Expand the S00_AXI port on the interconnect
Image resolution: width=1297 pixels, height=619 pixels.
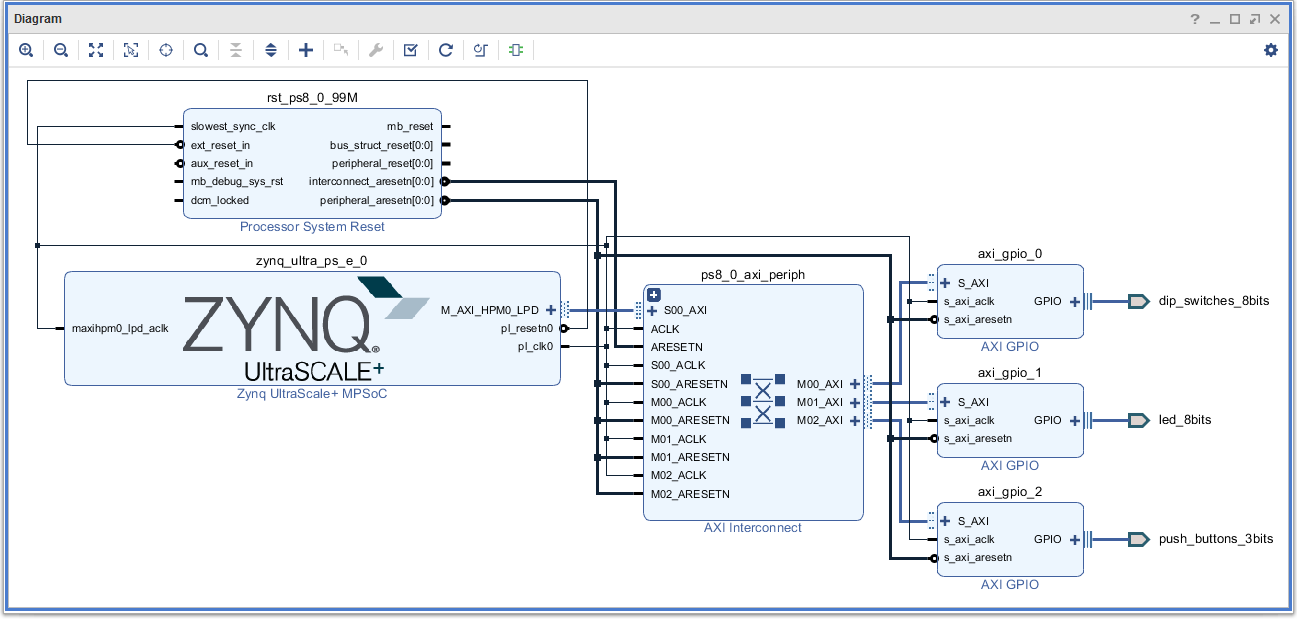point(652,310)
